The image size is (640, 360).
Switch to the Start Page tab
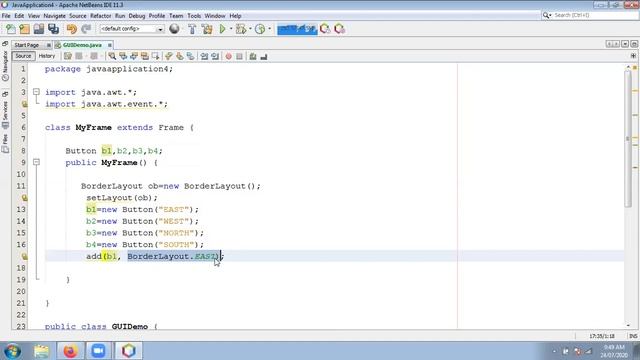[27, 45]
